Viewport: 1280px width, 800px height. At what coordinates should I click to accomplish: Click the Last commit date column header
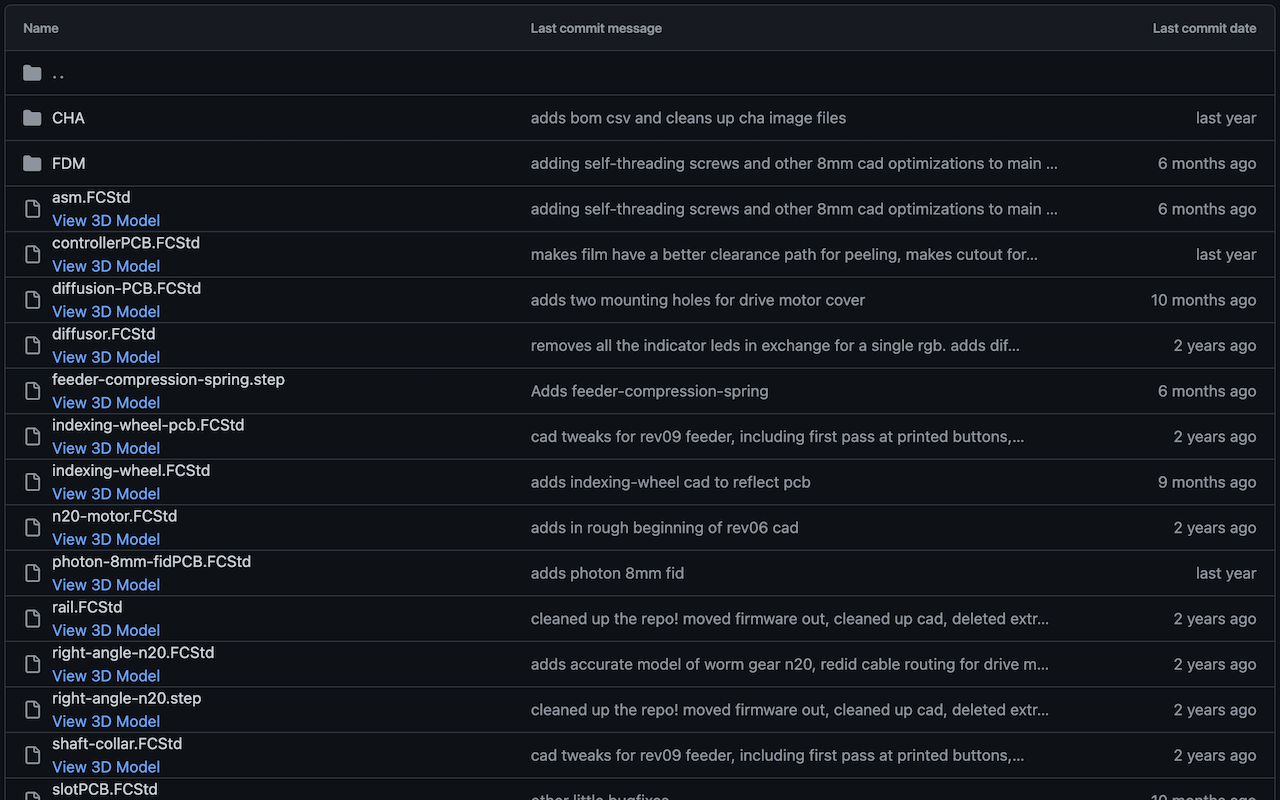pyautogui.click(x=1204, y=28)
